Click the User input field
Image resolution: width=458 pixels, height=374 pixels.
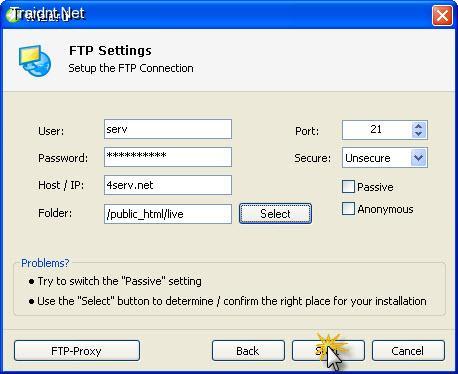pos(168,129)
